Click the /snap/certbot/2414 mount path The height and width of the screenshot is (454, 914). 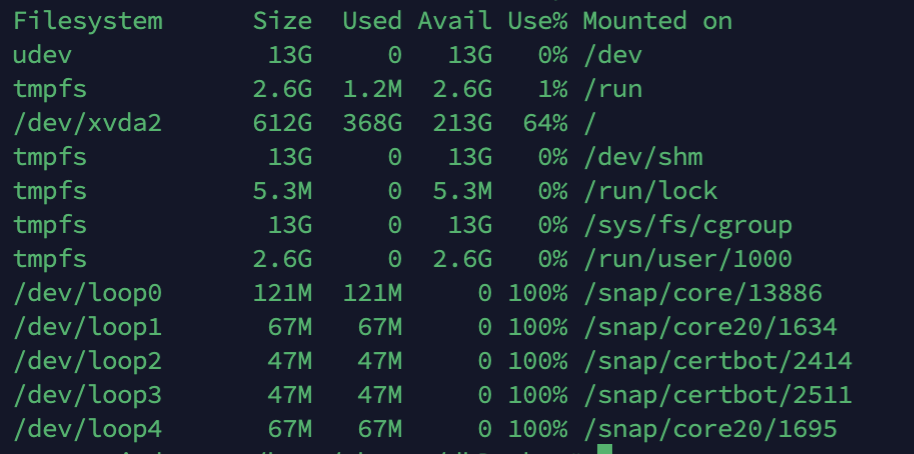(x=717, y=361)
